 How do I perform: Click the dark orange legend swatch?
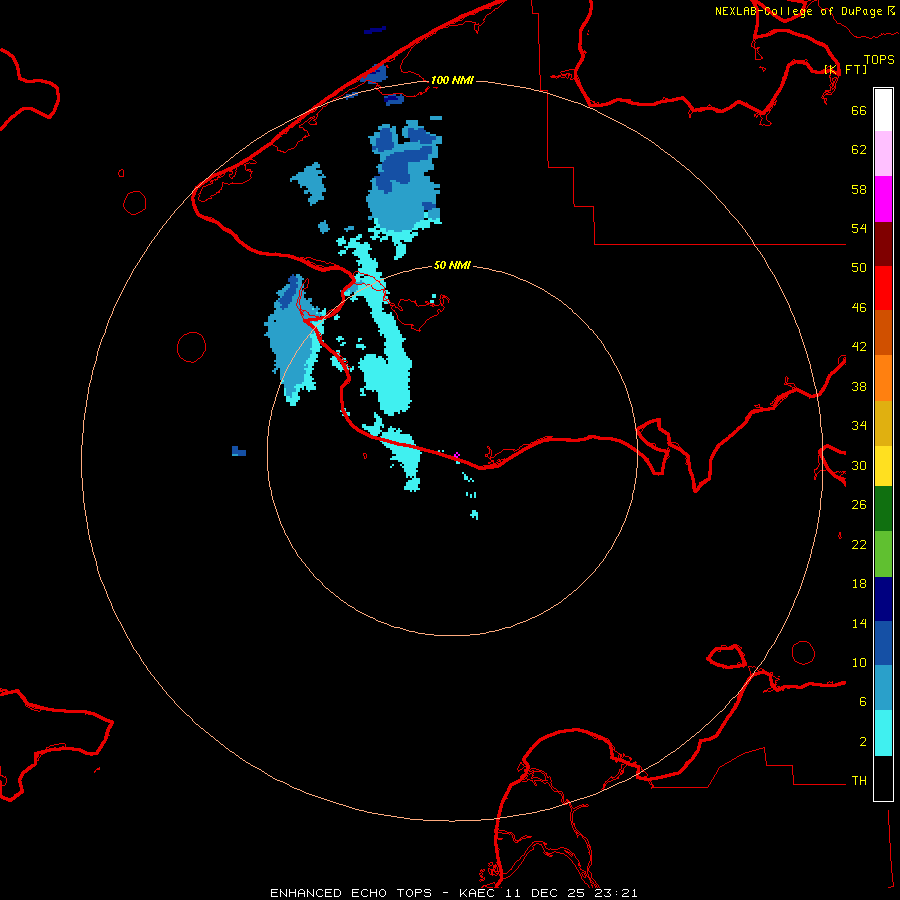(883, 333)
